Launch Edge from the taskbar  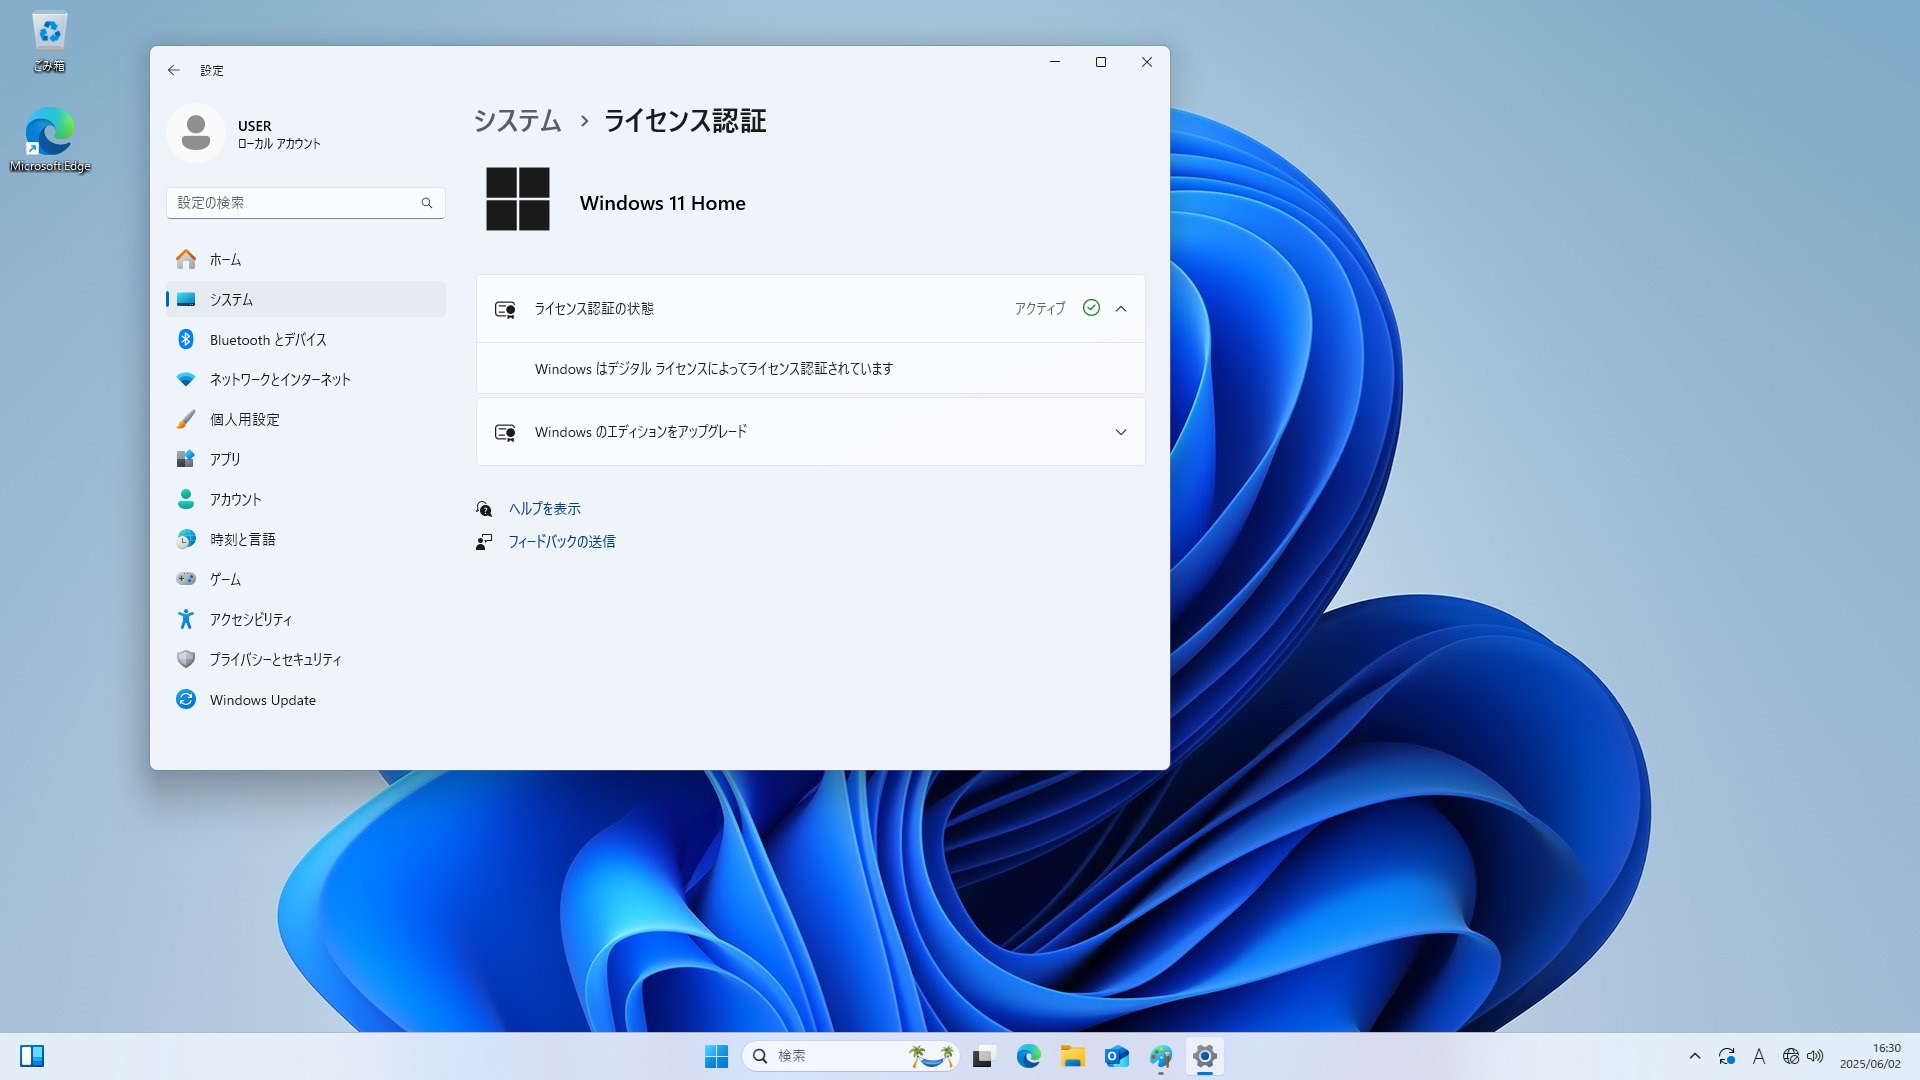1028,1056
